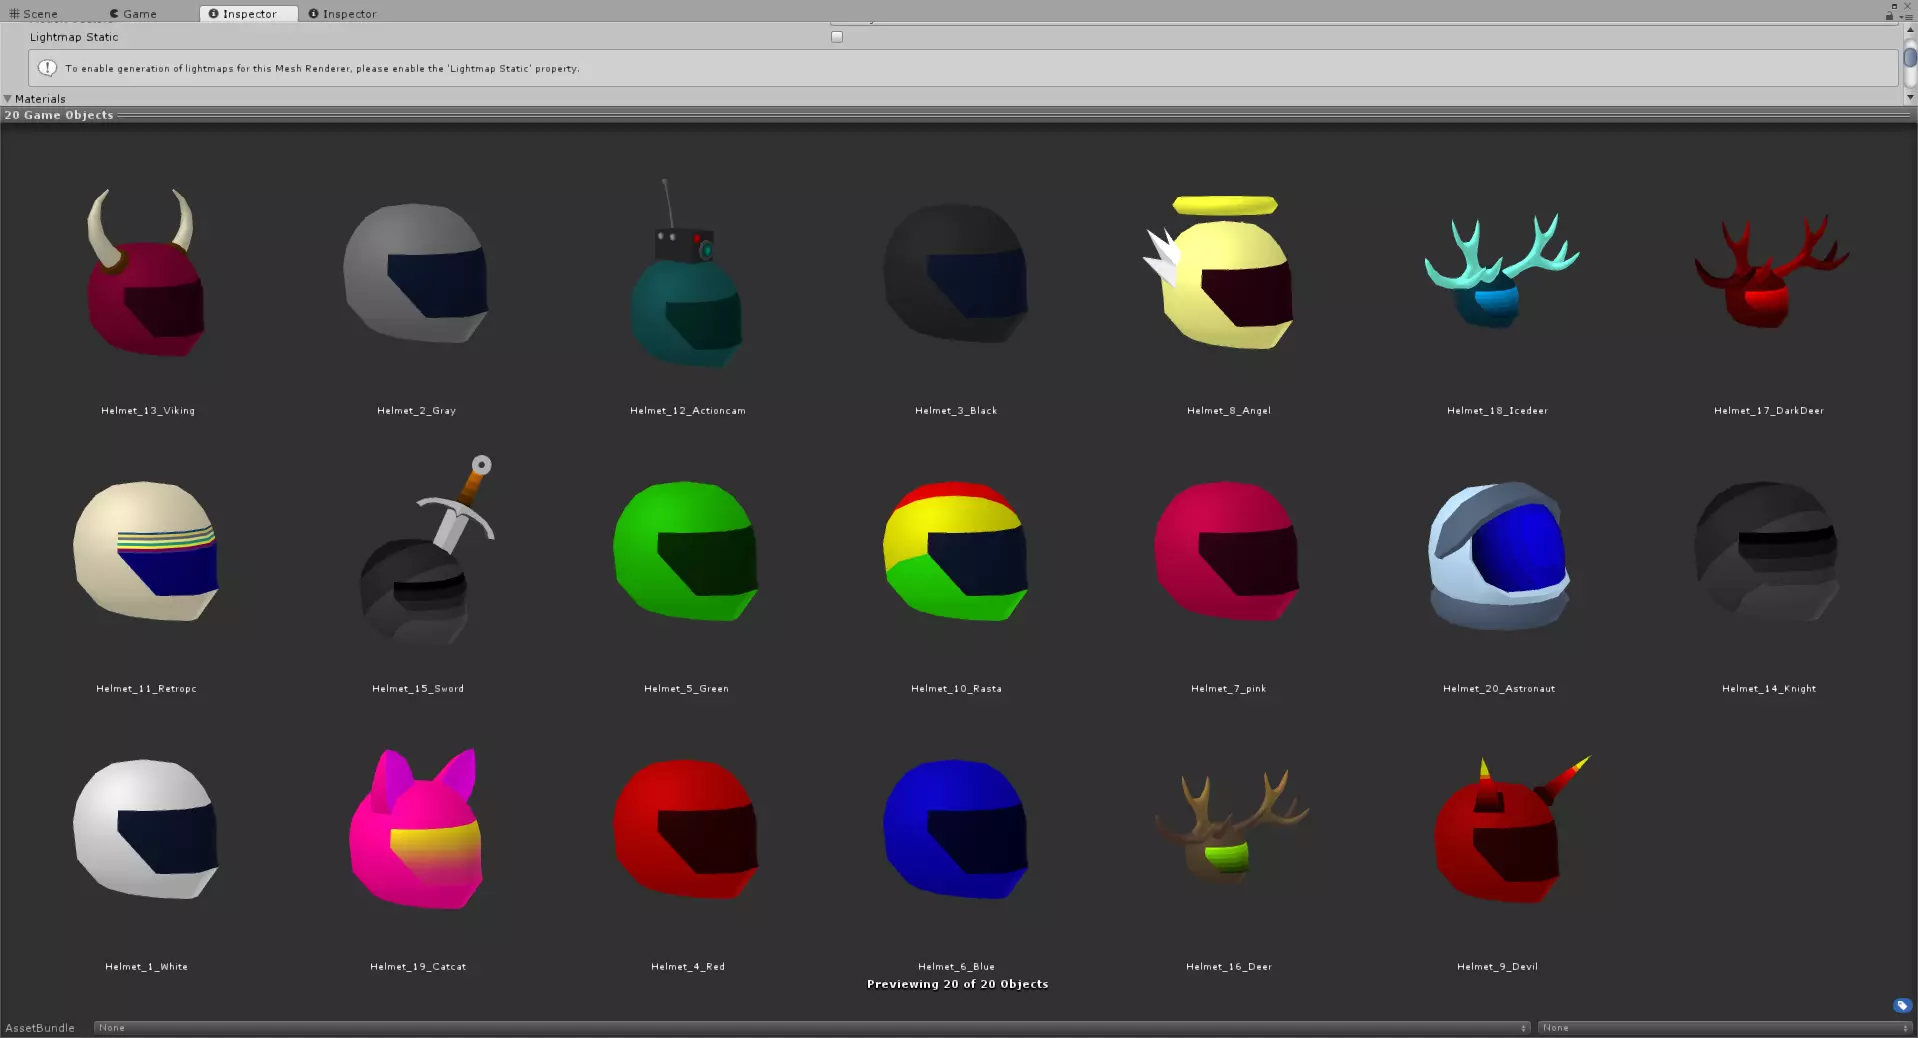The width and height of the screenshot is (1918, 1038).
Task: Enable the Lightmap Static checkbox
Action: coord(837,37)
